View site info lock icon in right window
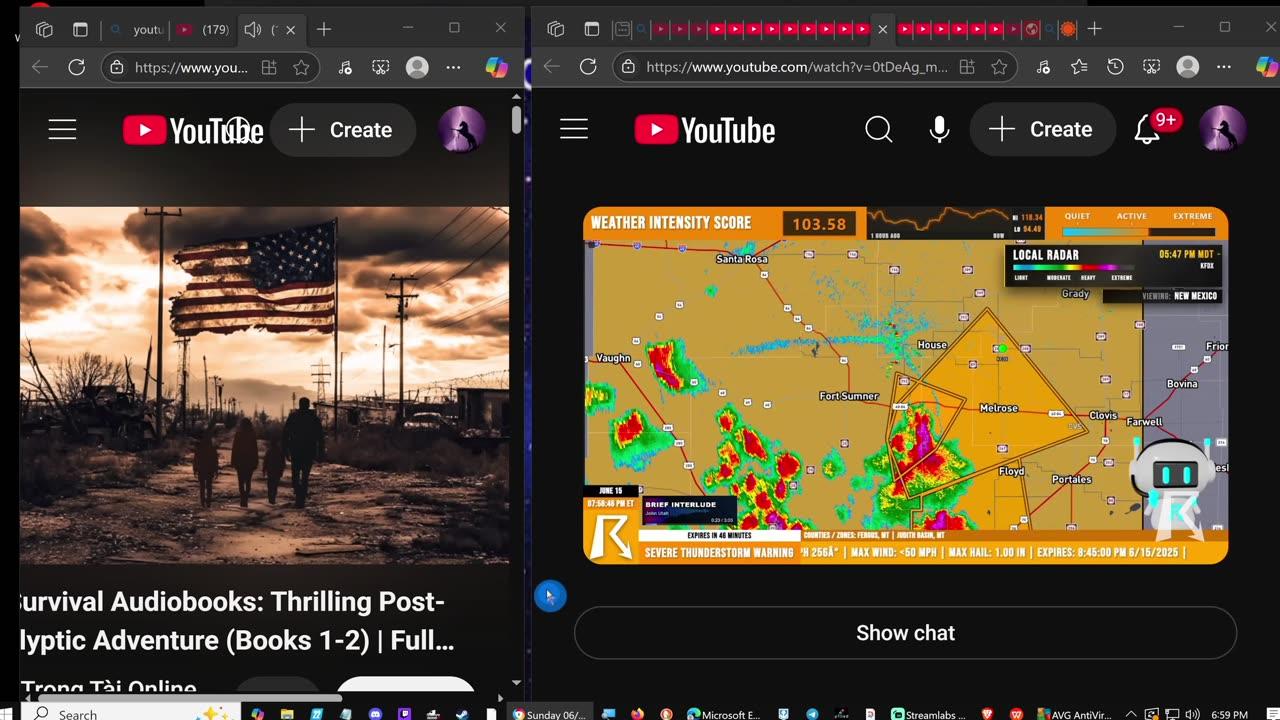 [x=628, y=67]
